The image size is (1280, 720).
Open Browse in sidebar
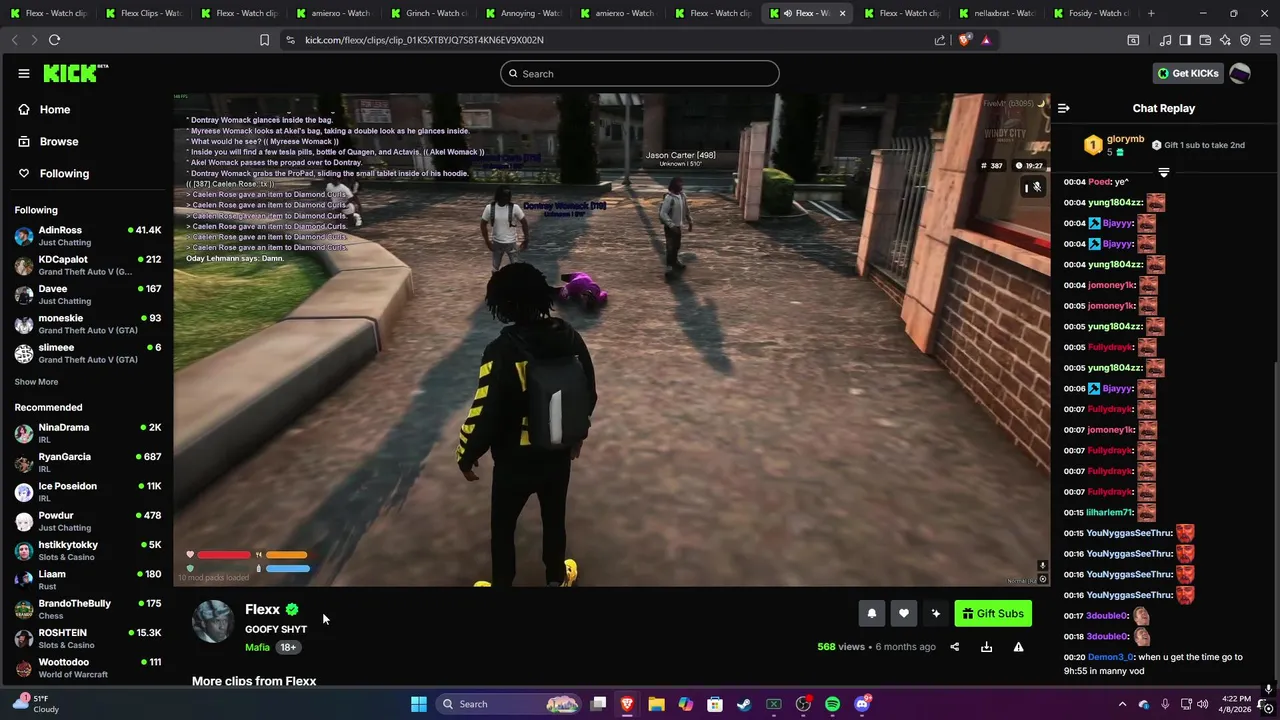click(x=58, y=141)
